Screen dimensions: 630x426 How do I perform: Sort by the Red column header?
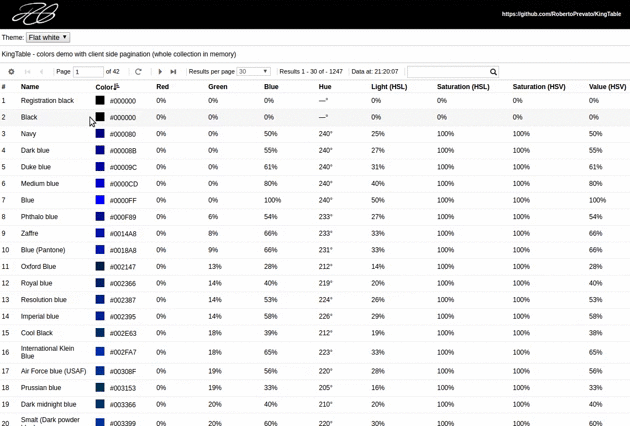(162, 86)
